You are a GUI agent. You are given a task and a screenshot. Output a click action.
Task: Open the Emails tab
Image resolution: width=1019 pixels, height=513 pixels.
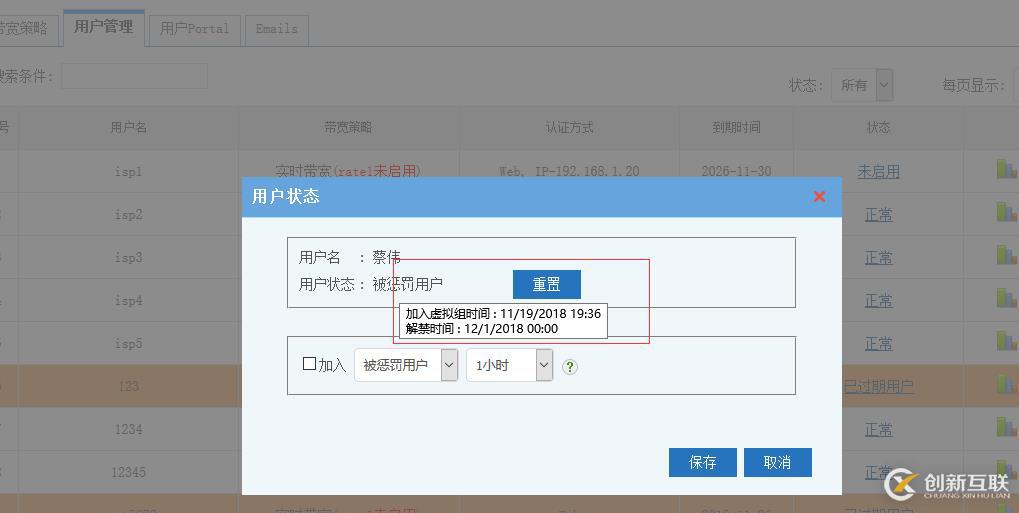click(x=277, y=29)
